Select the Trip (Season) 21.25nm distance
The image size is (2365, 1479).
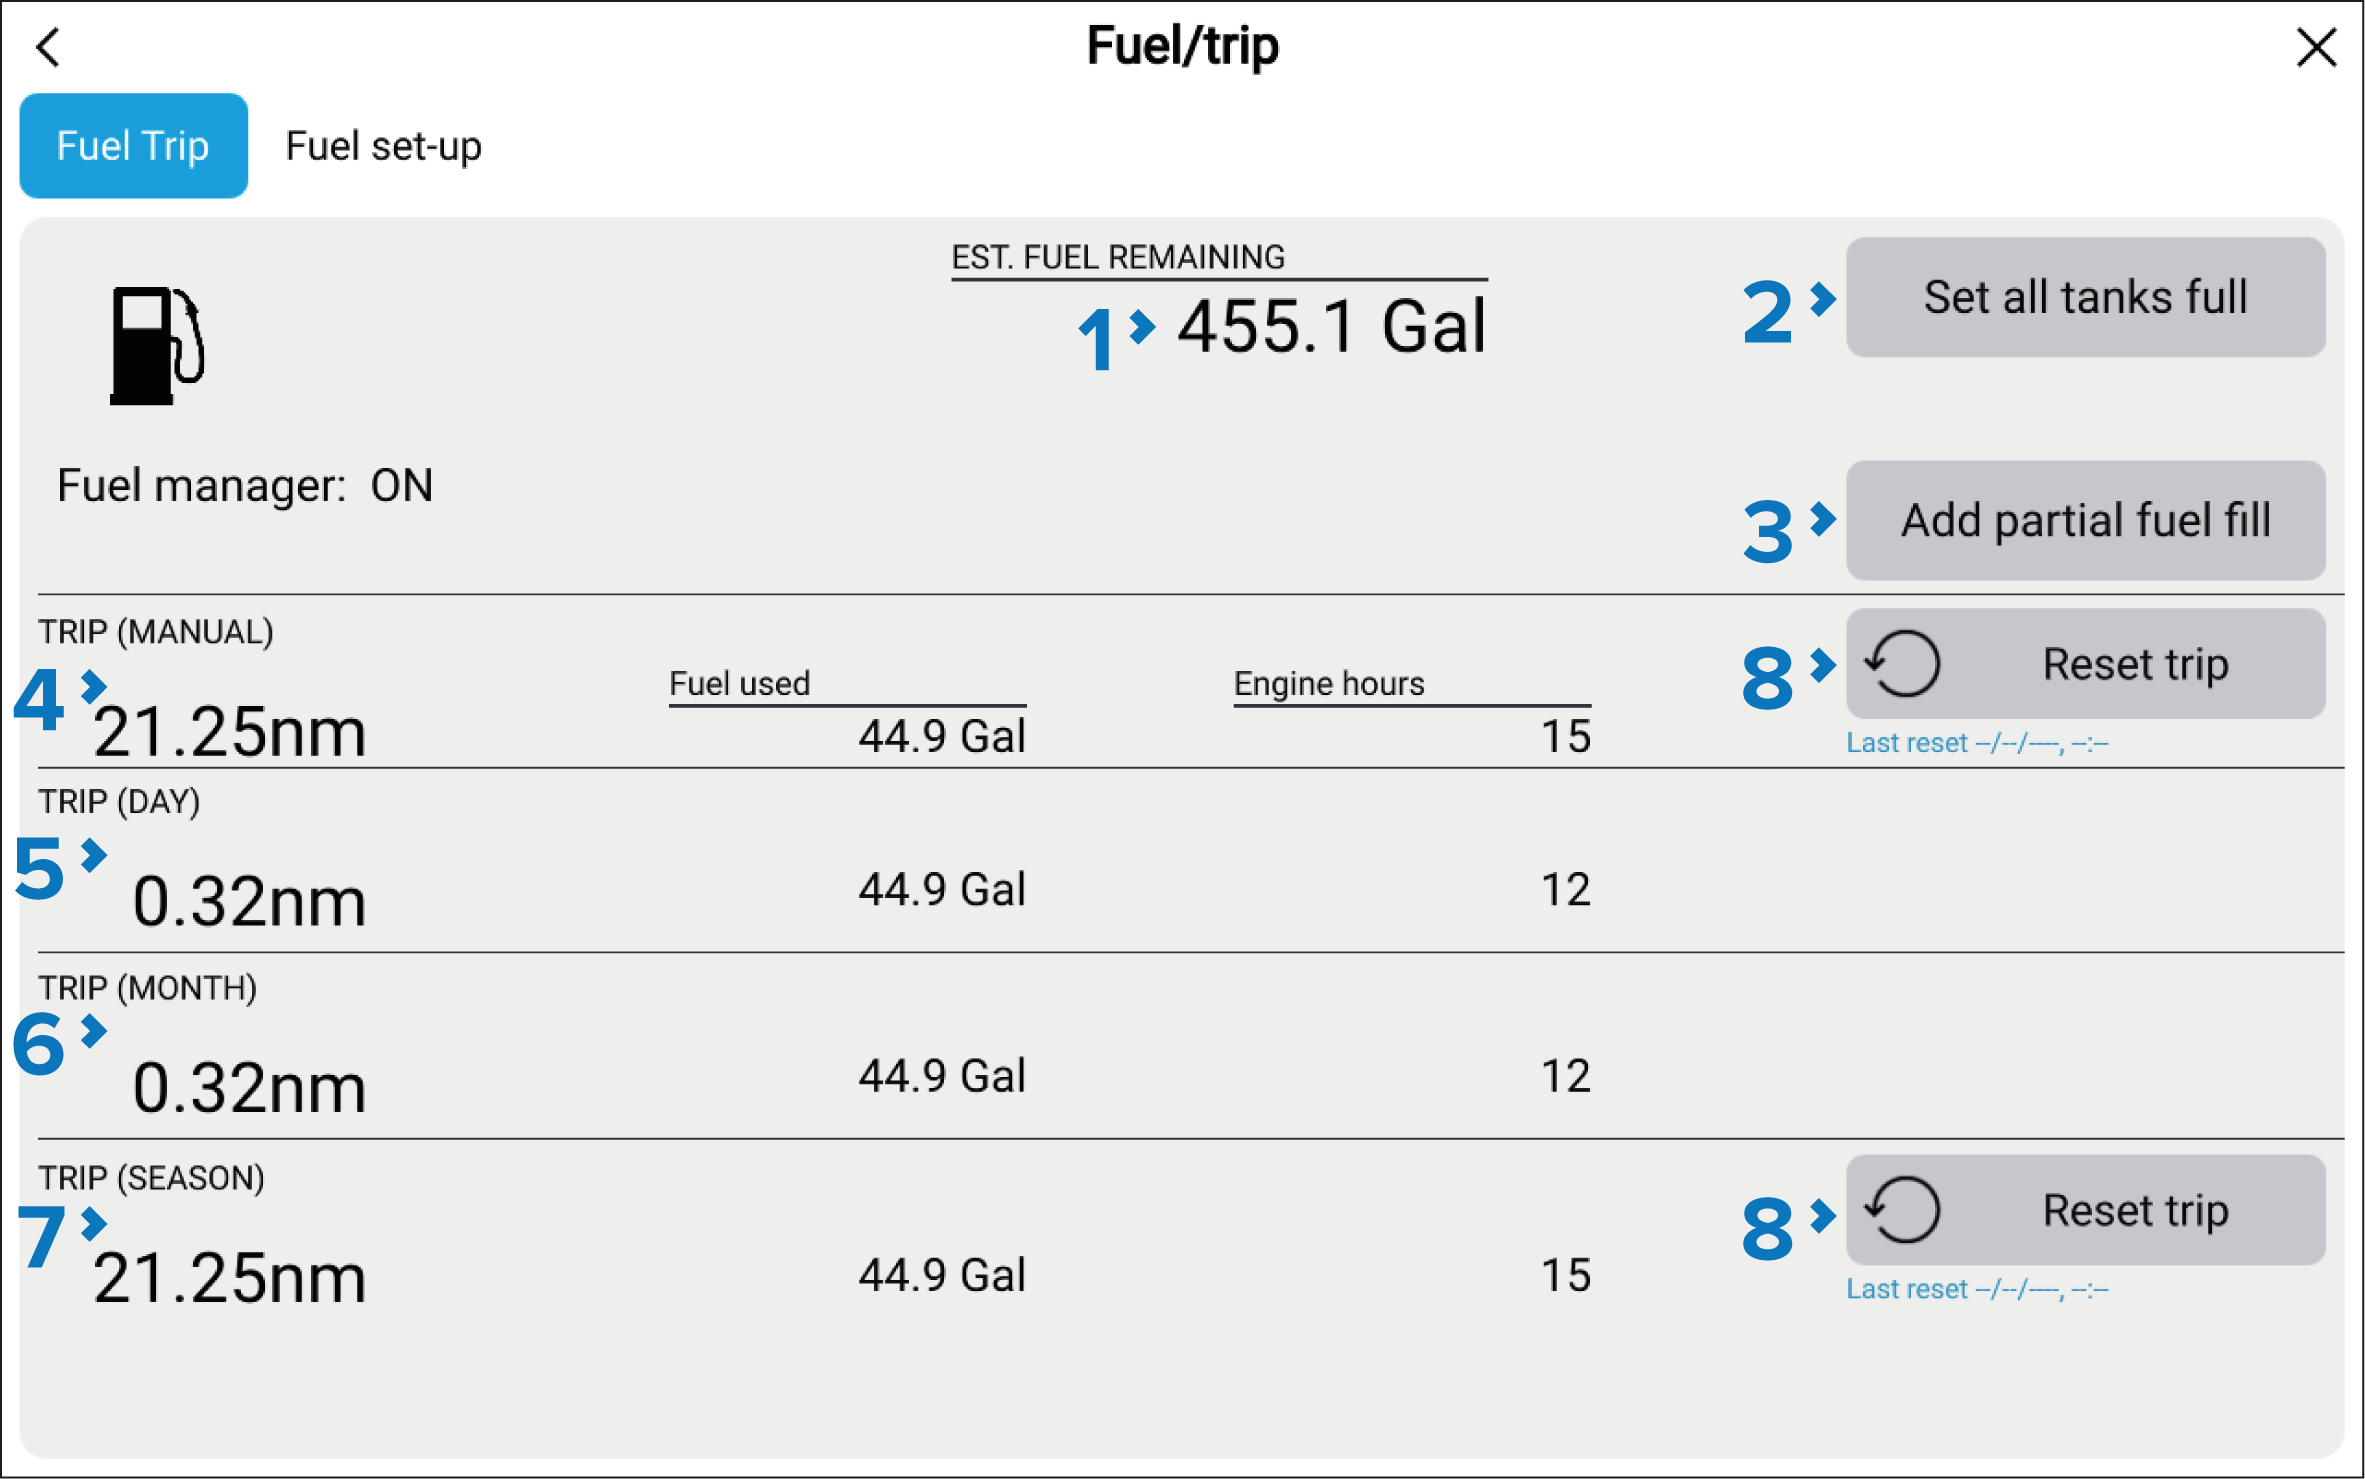click(x=230, y=1277)
